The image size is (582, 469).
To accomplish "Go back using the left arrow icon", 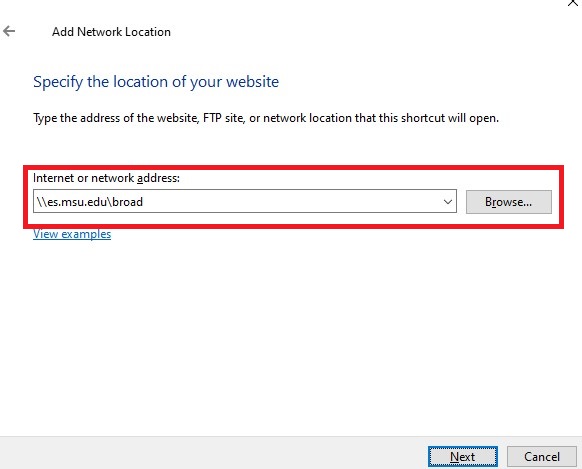I will point(9,31).
